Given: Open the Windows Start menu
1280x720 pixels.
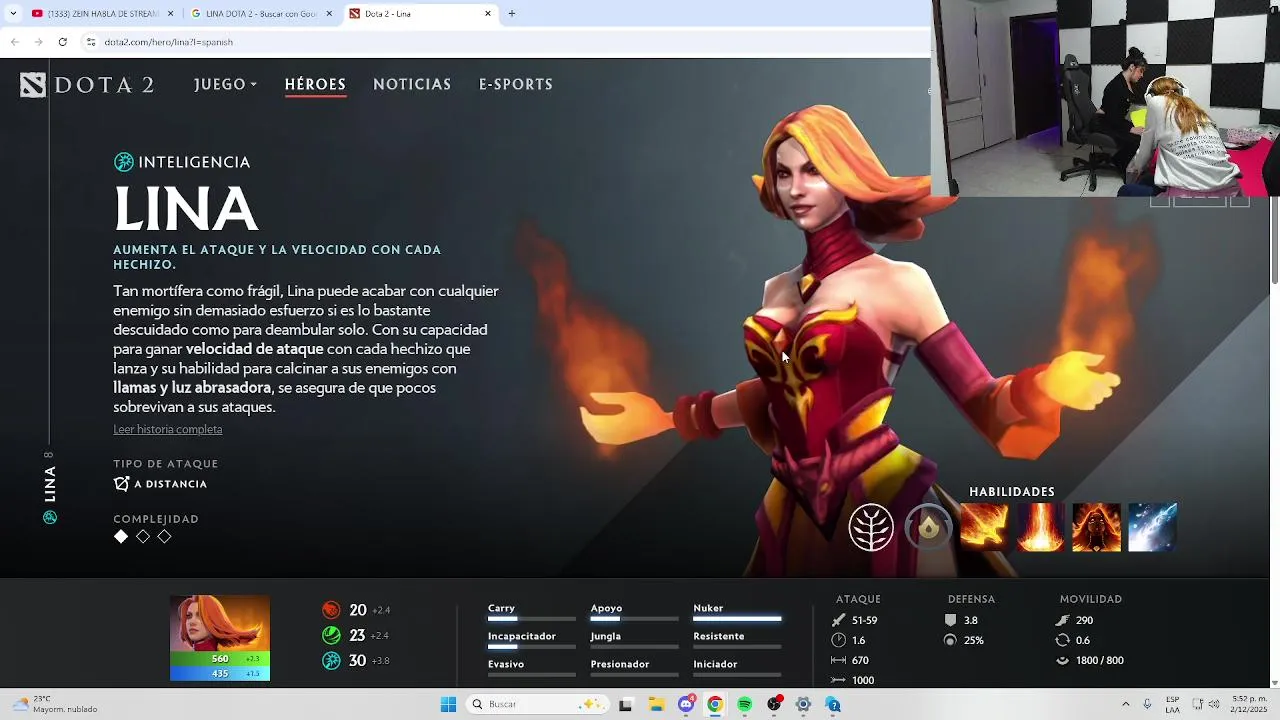Looking at the screenshot, I should 448,705.
